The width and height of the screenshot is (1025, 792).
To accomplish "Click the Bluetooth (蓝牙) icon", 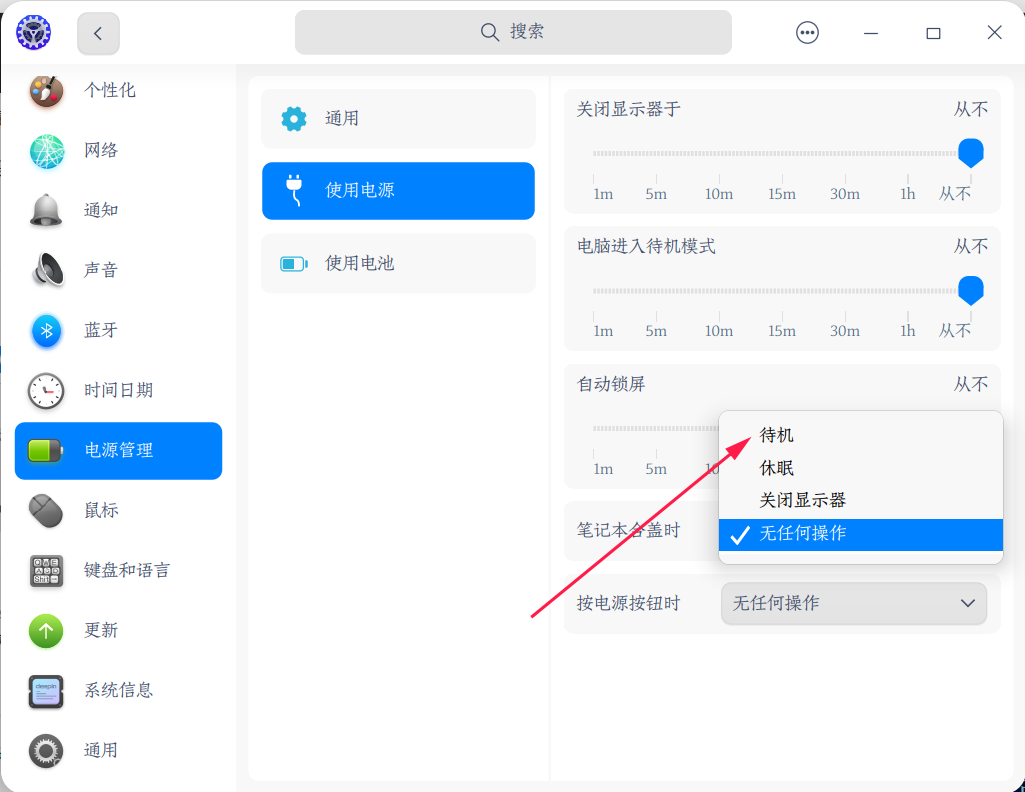I will point(46,331).
